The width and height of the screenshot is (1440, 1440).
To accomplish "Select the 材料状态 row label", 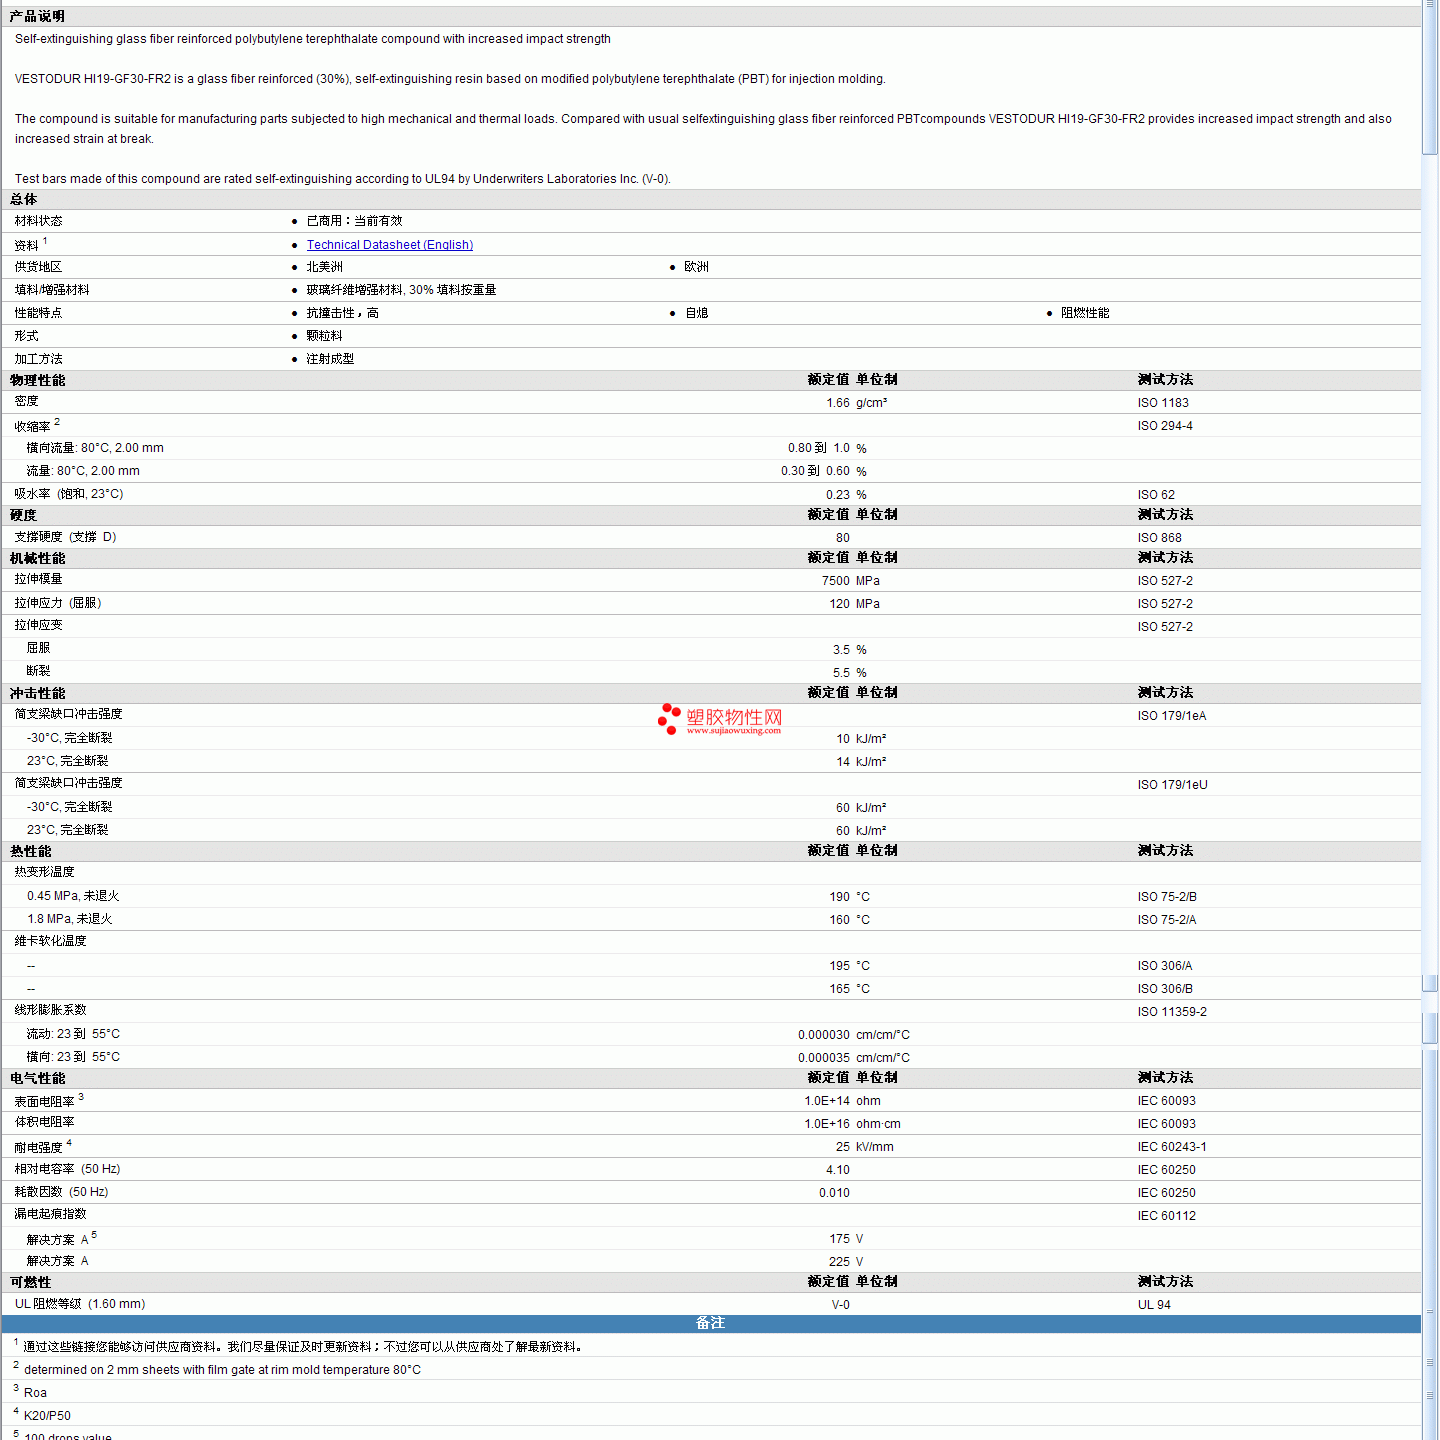I will pos(38,221).
